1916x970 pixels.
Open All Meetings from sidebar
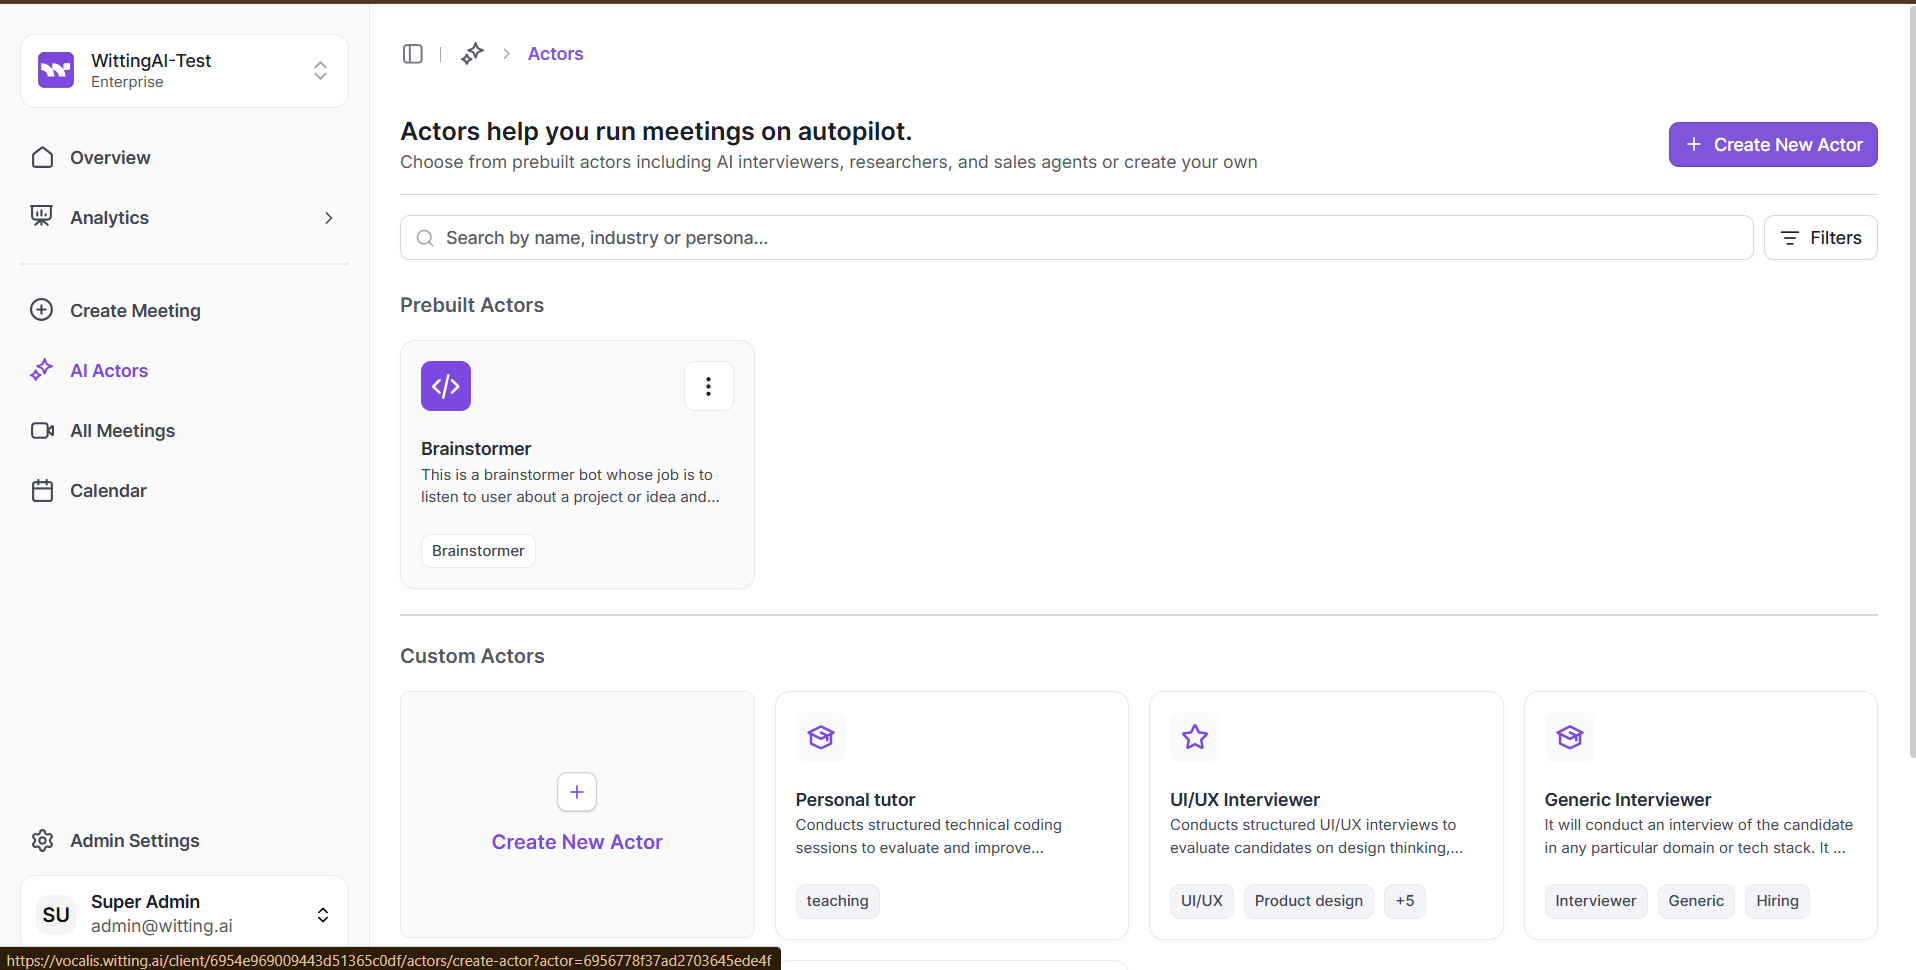click(x=122, y=431)
